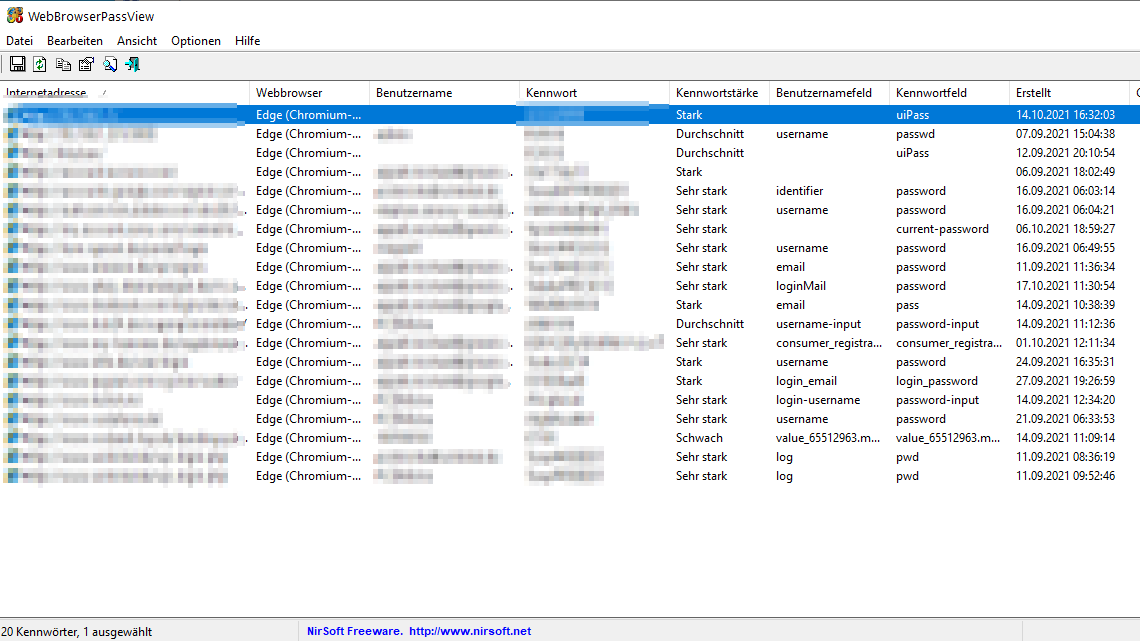Sort by the Kennwort column header
This screenshot has height=641, width=1140.
594,93
